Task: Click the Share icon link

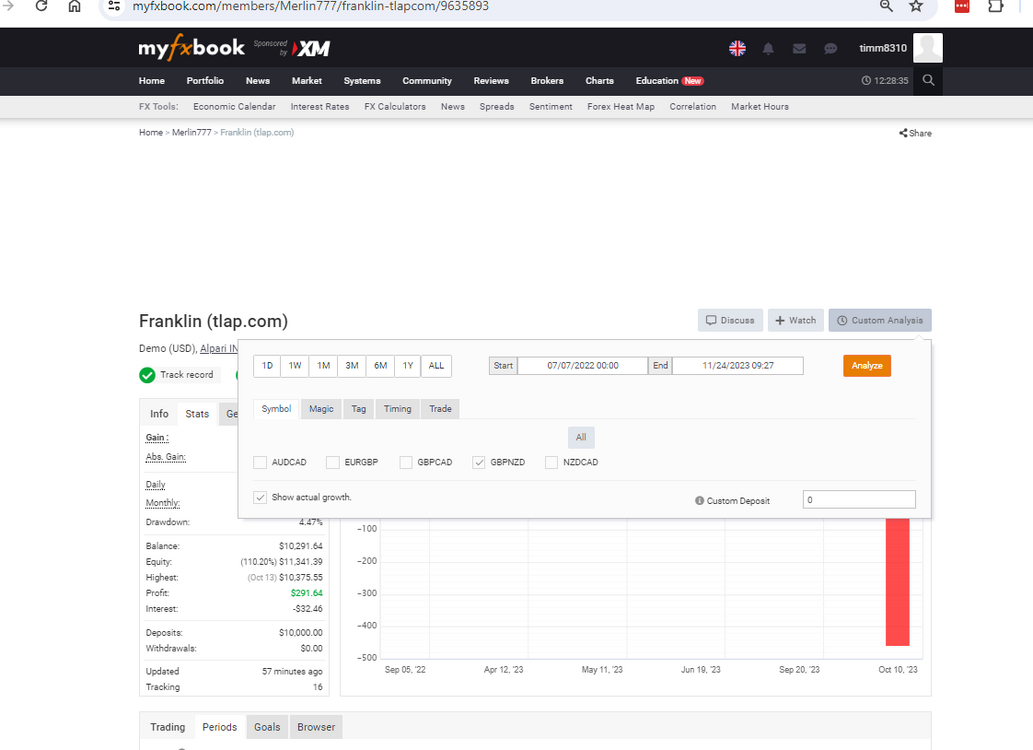Action: pyautogui.click(x=915, y=133)
